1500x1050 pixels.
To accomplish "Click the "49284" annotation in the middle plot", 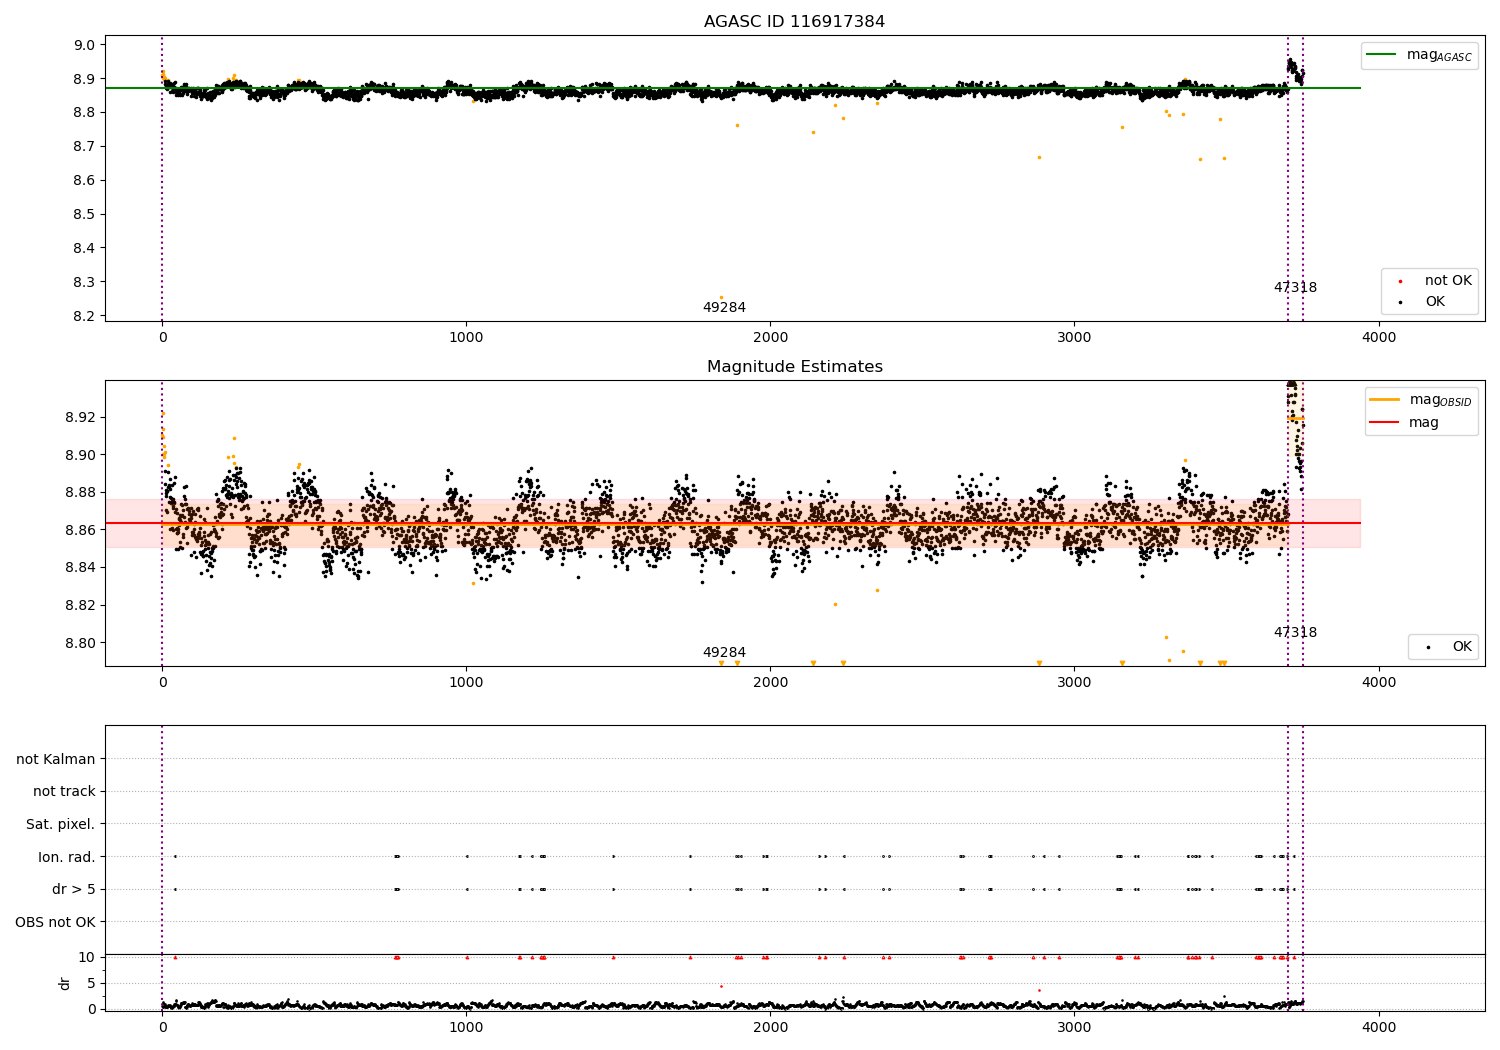I will click(724, 652).
